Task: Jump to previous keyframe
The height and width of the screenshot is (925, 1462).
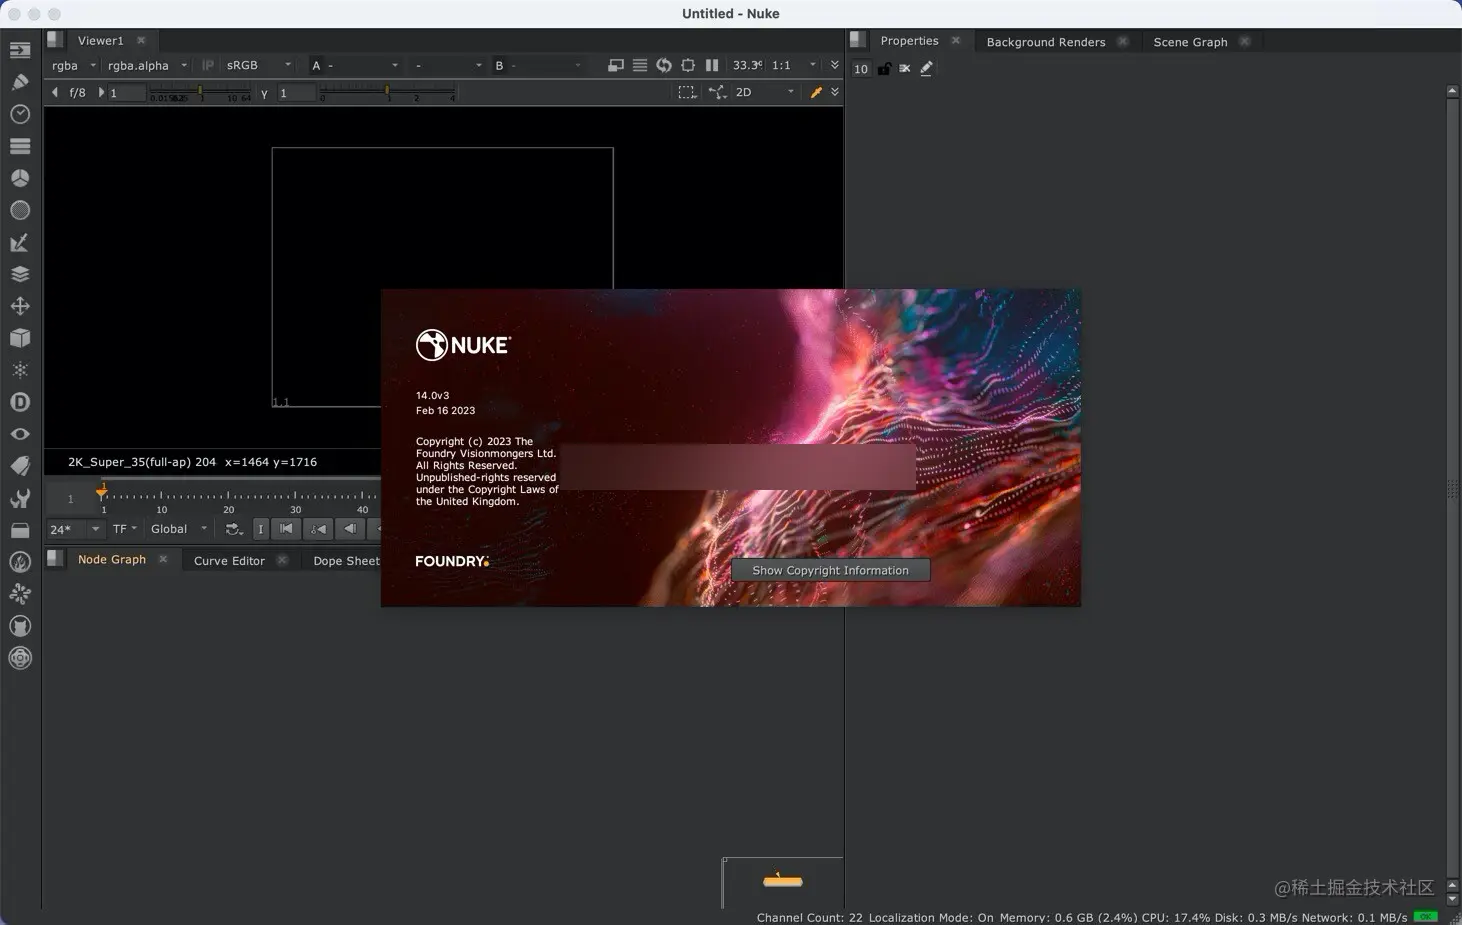Action: point(318,529)
